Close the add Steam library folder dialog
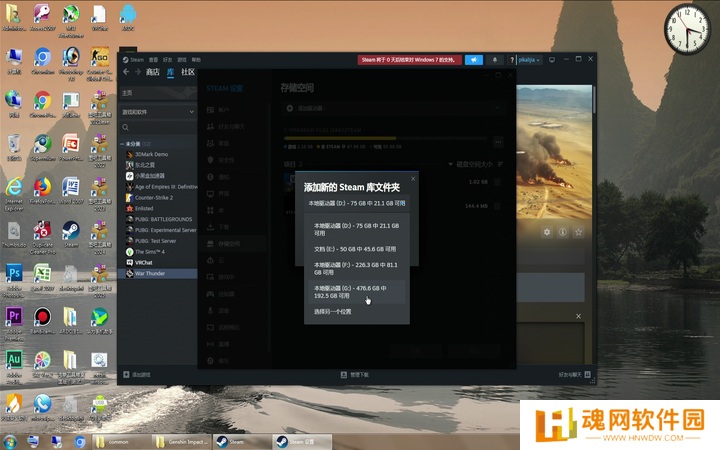720x450 pixels. tap(413, 179)
